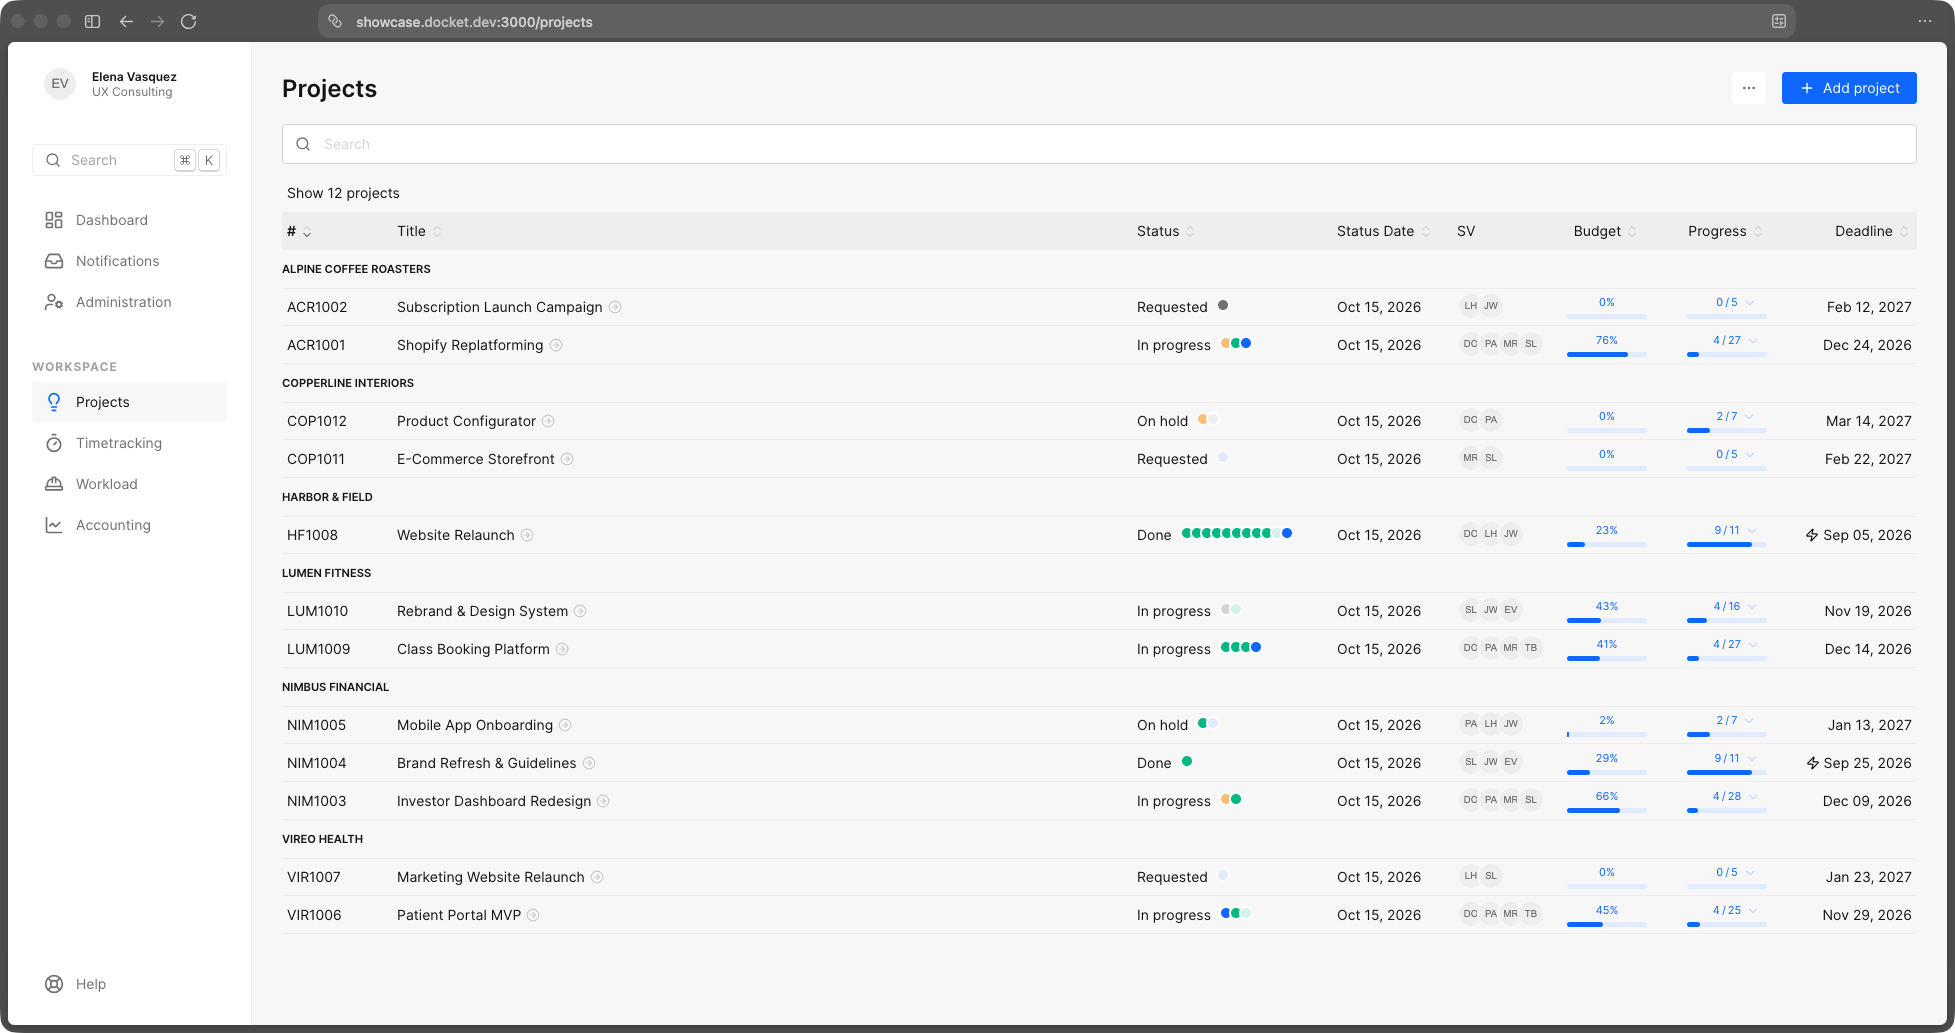Open arrow icon beside Mobile App Onboarding
The image size is (1955, 1033).
[x=566, y=725]
